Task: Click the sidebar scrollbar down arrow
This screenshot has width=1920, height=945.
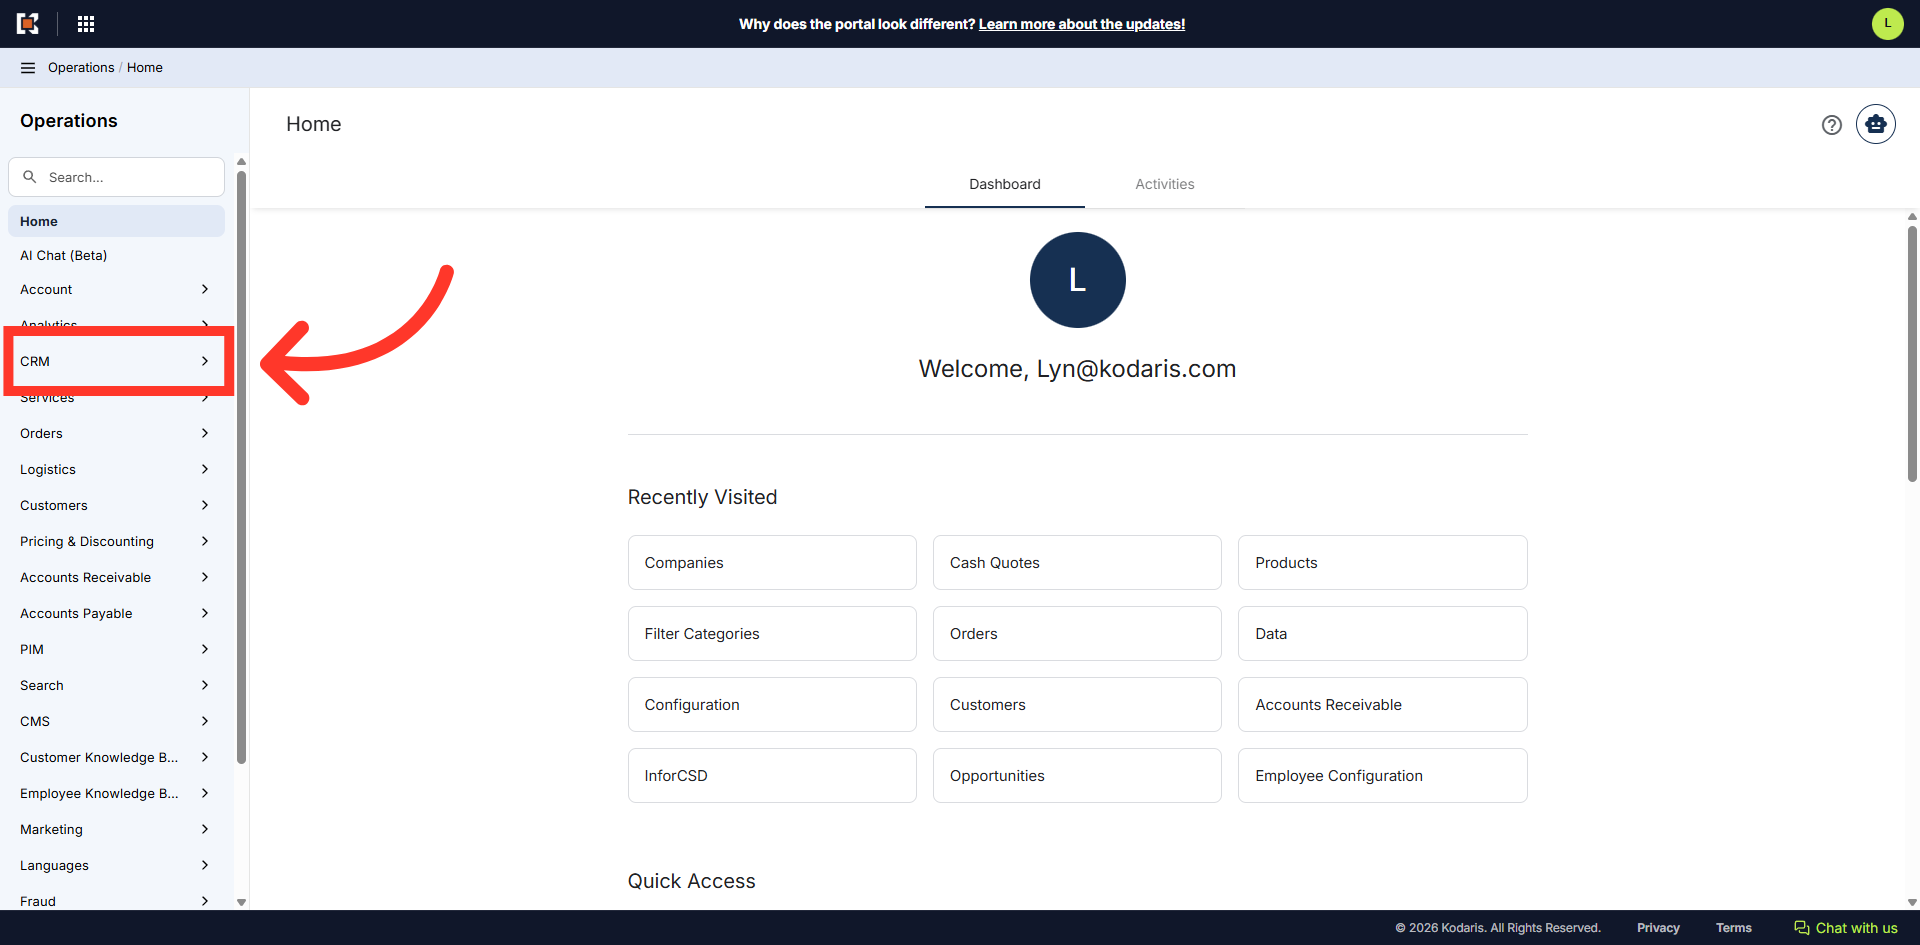Action: click(241, 902)
